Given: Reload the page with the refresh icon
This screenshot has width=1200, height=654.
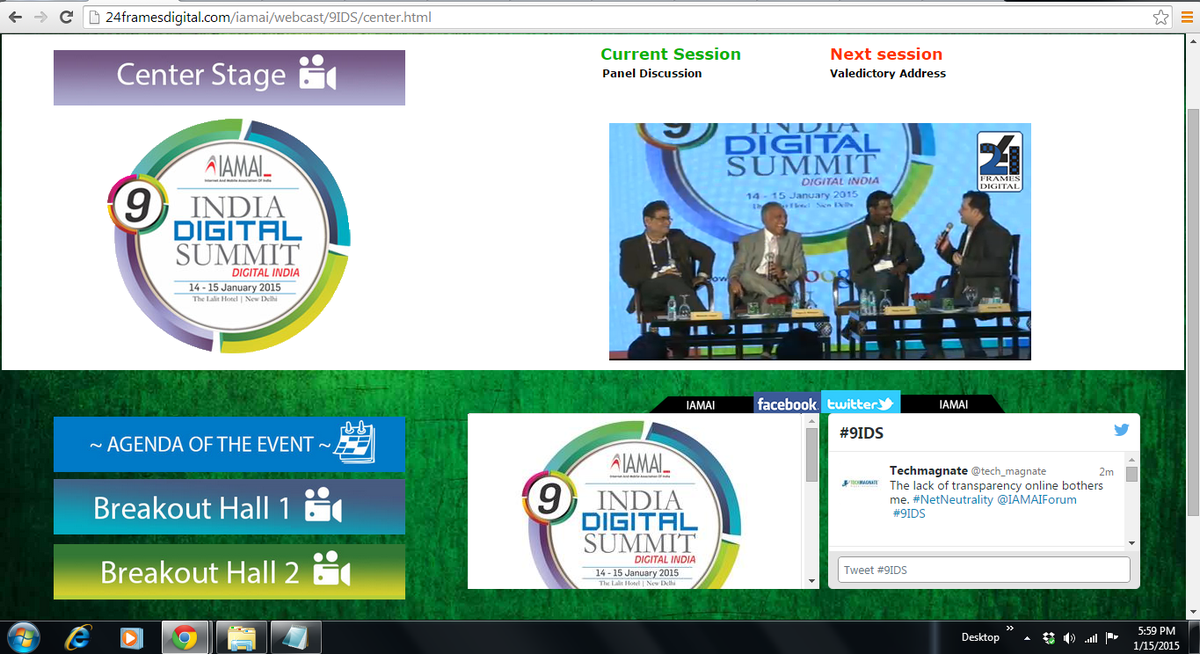Looking at the screenshot, I should 66,18.
